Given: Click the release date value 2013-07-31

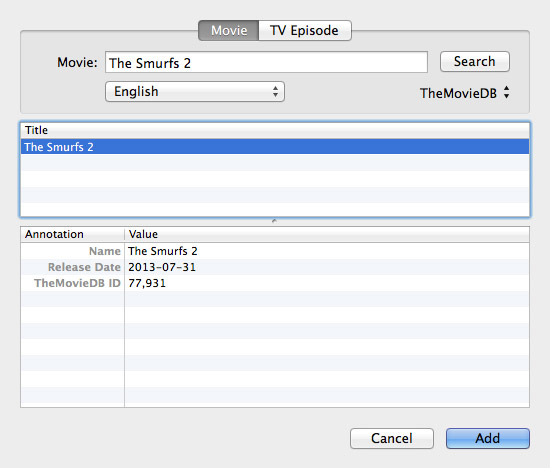Looking at the screenshot, I should click(x=162, y=267).
